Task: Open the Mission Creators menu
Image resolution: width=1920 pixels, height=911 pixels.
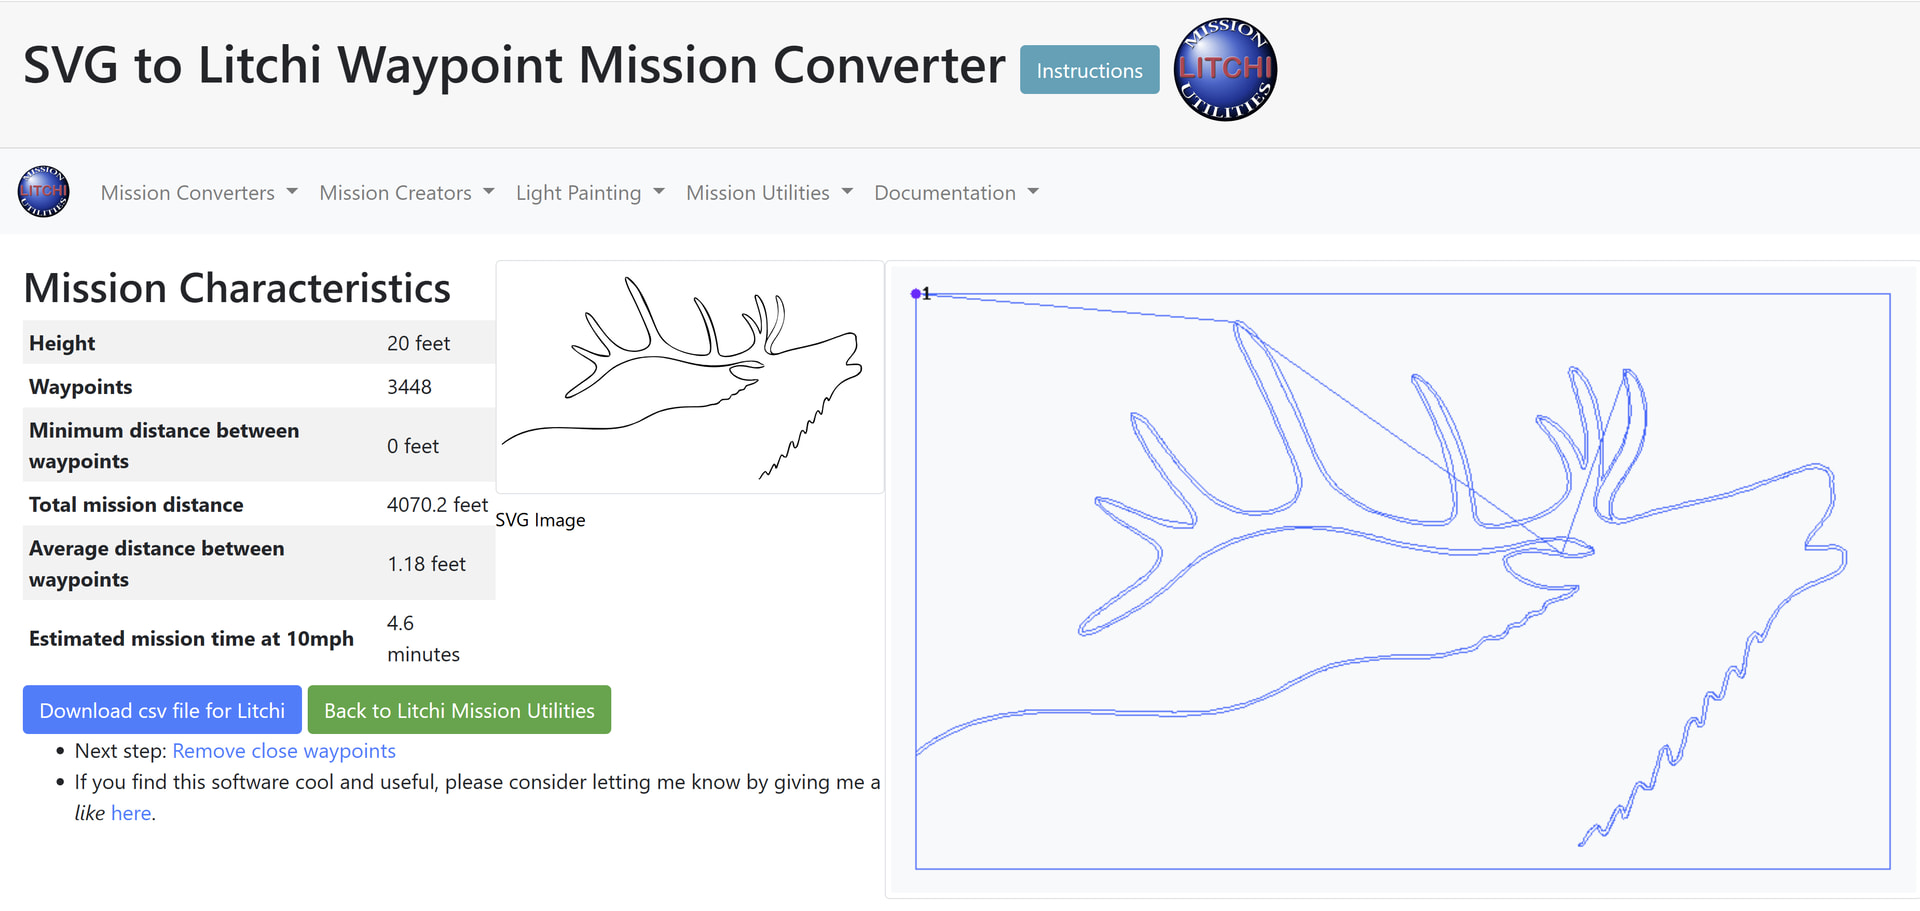Action: 407,192
